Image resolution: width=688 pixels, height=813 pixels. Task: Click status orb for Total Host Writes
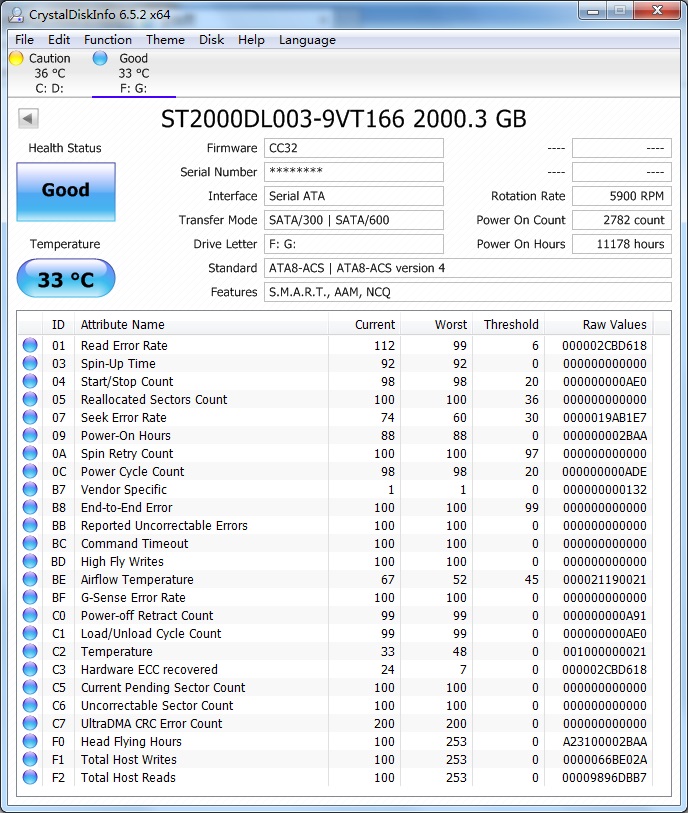[x=30, y=760]
